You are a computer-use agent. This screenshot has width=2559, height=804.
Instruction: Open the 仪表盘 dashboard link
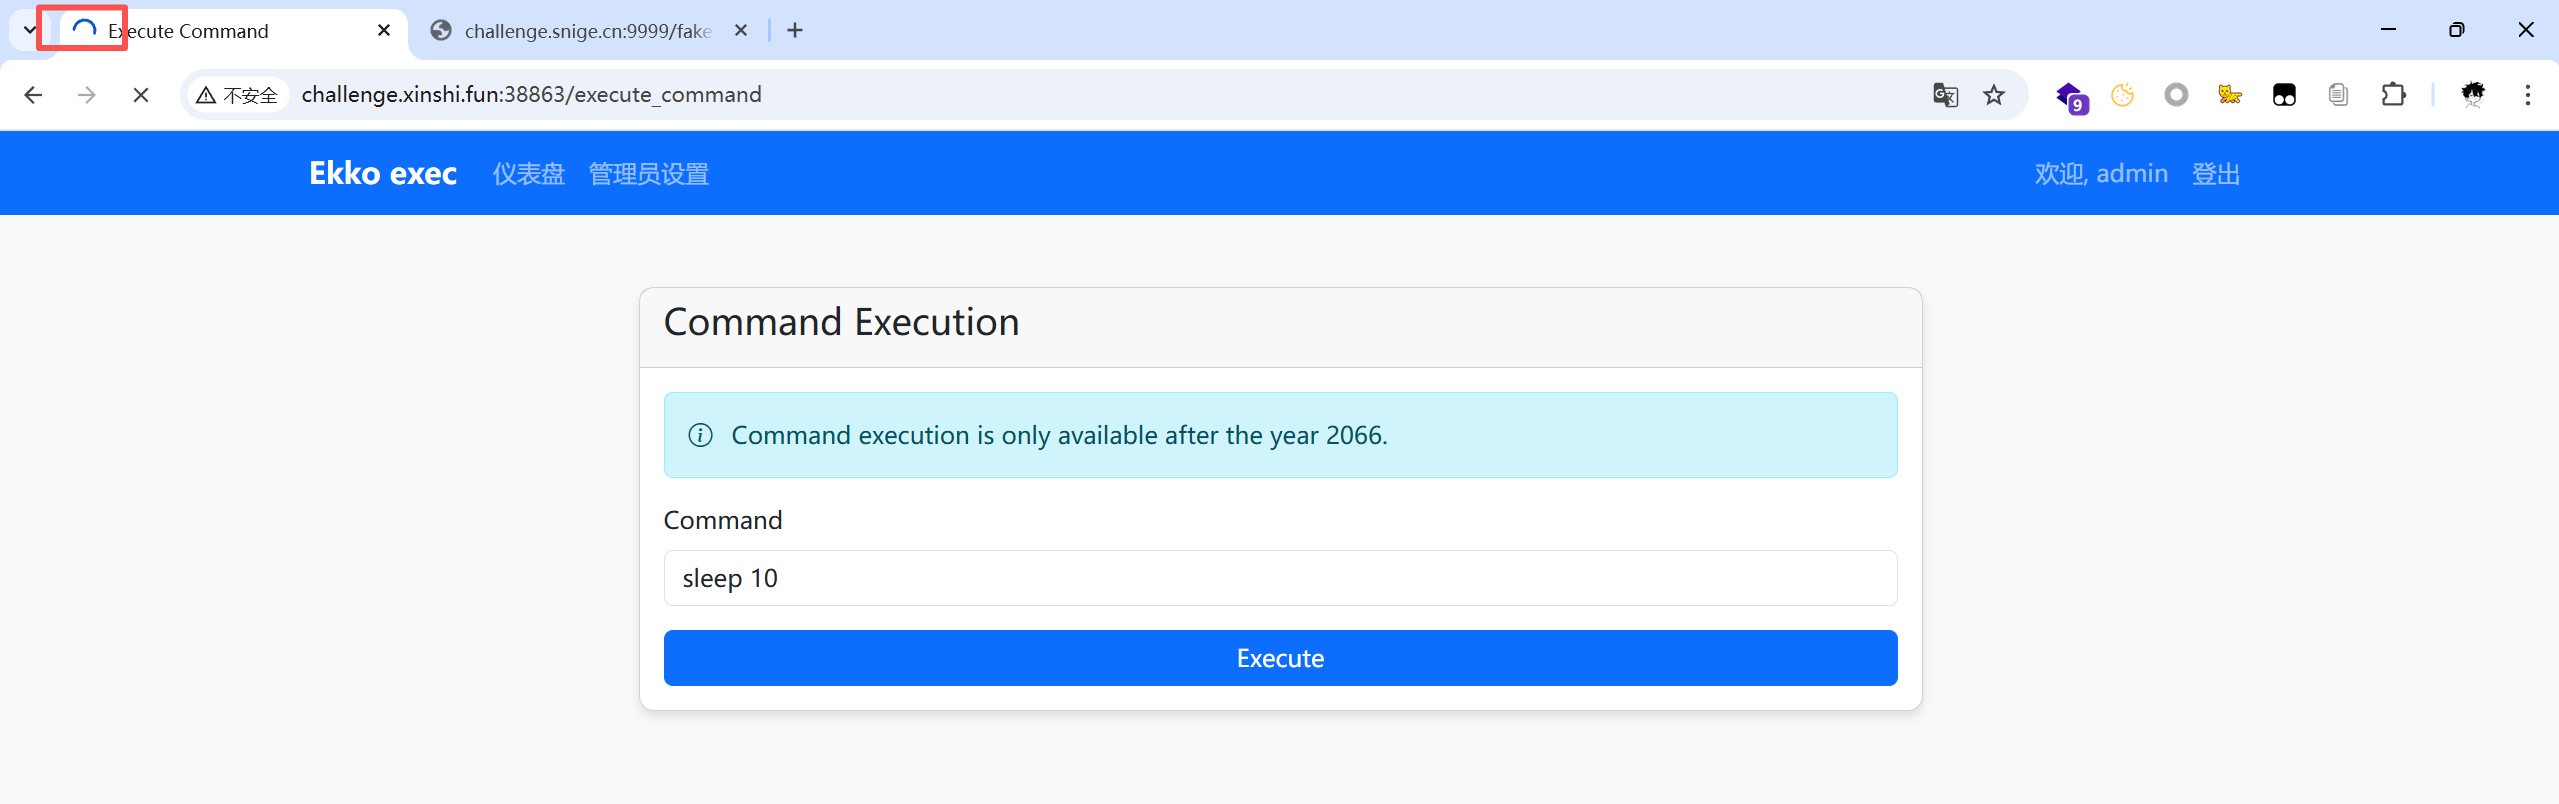click(528, 174)
